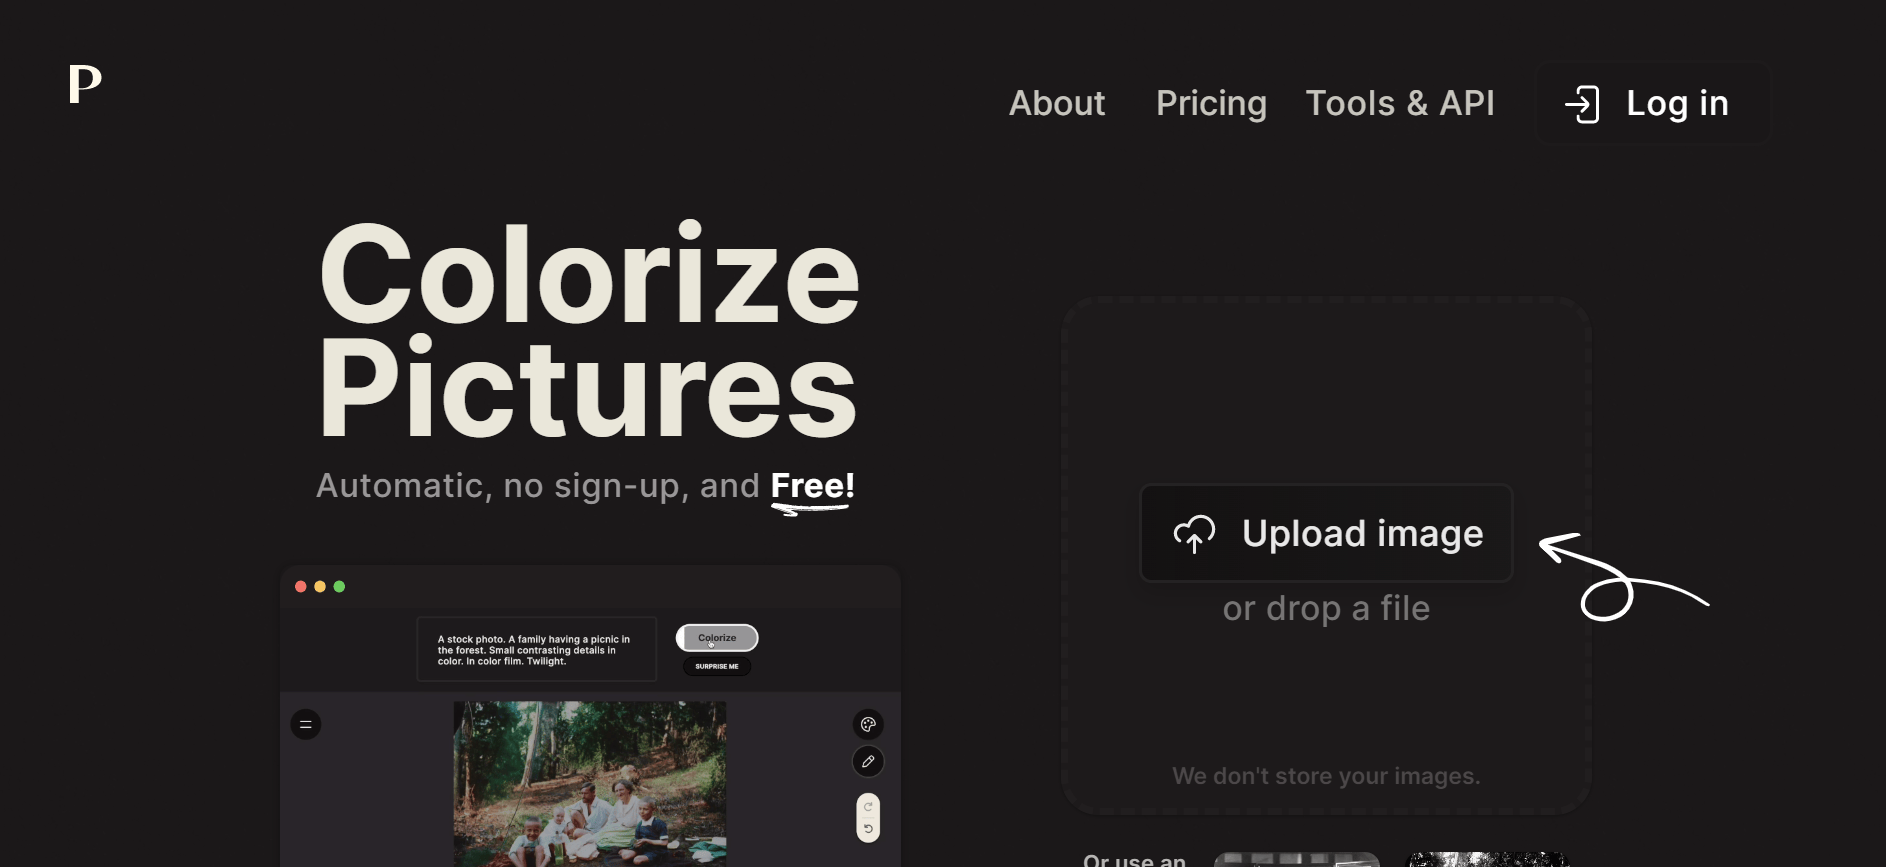Viewport: 1886px width, 867px height.
Task: Open the About page
Action: (x=1057, y=103)
